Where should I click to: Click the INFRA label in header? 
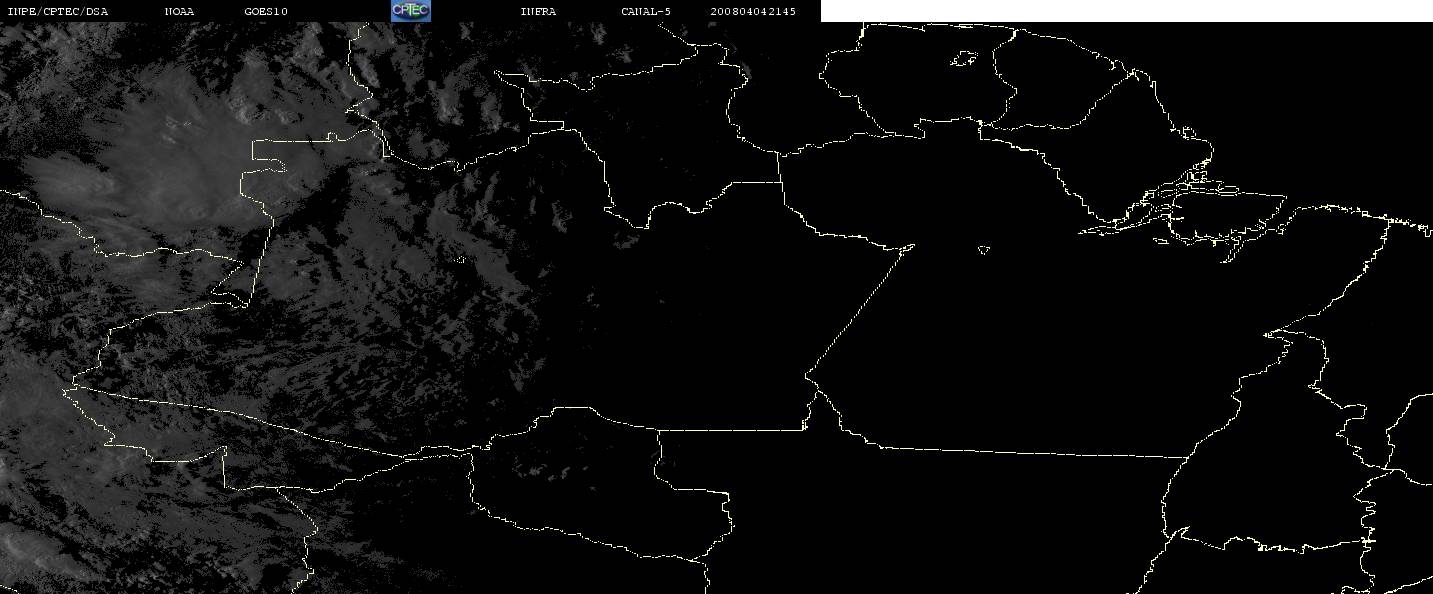[x=538, y=12]
